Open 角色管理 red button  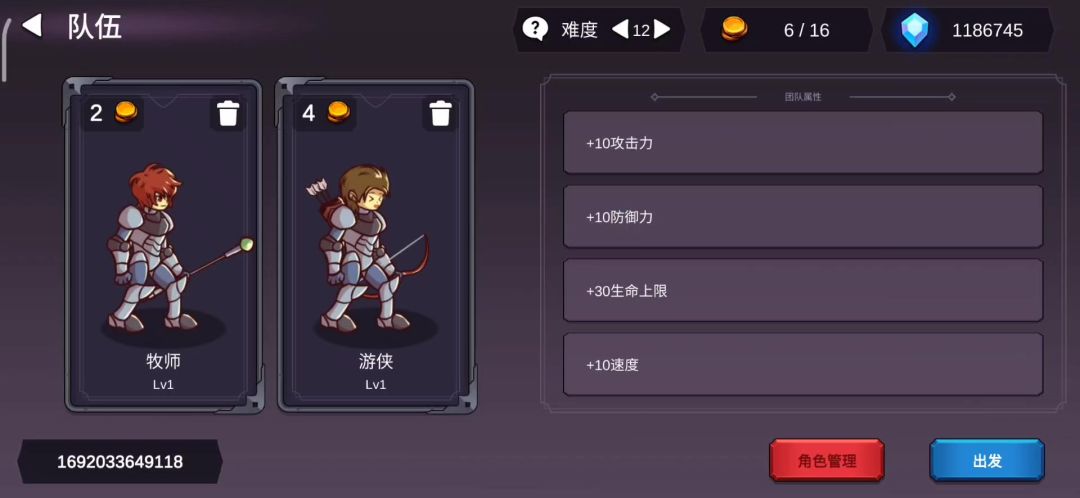(827, 460)
